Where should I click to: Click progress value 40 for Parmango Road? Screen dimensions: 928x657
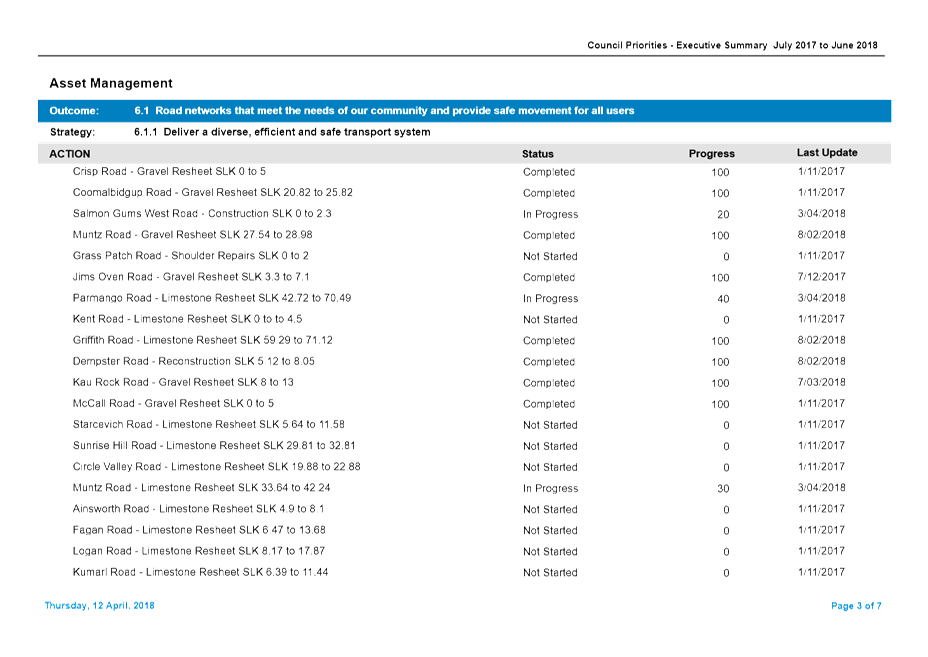[723, 299]
